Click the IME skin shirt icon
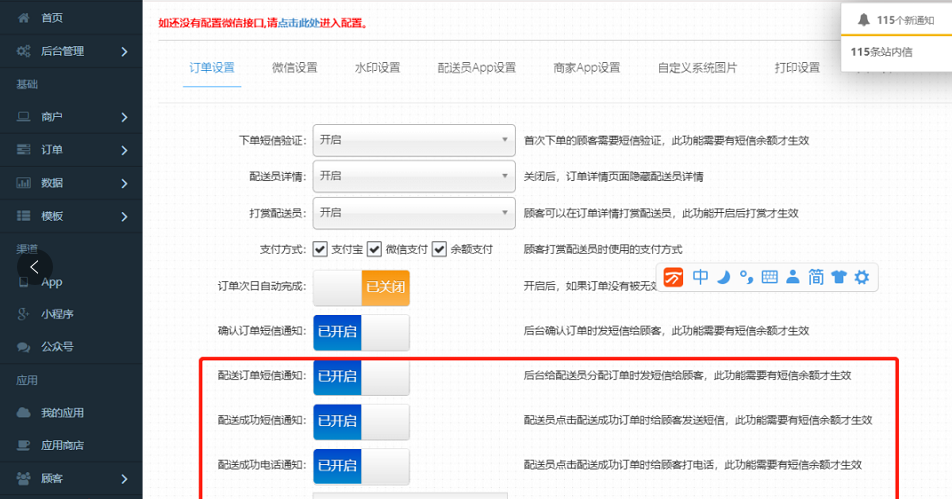 pos(838,277)
